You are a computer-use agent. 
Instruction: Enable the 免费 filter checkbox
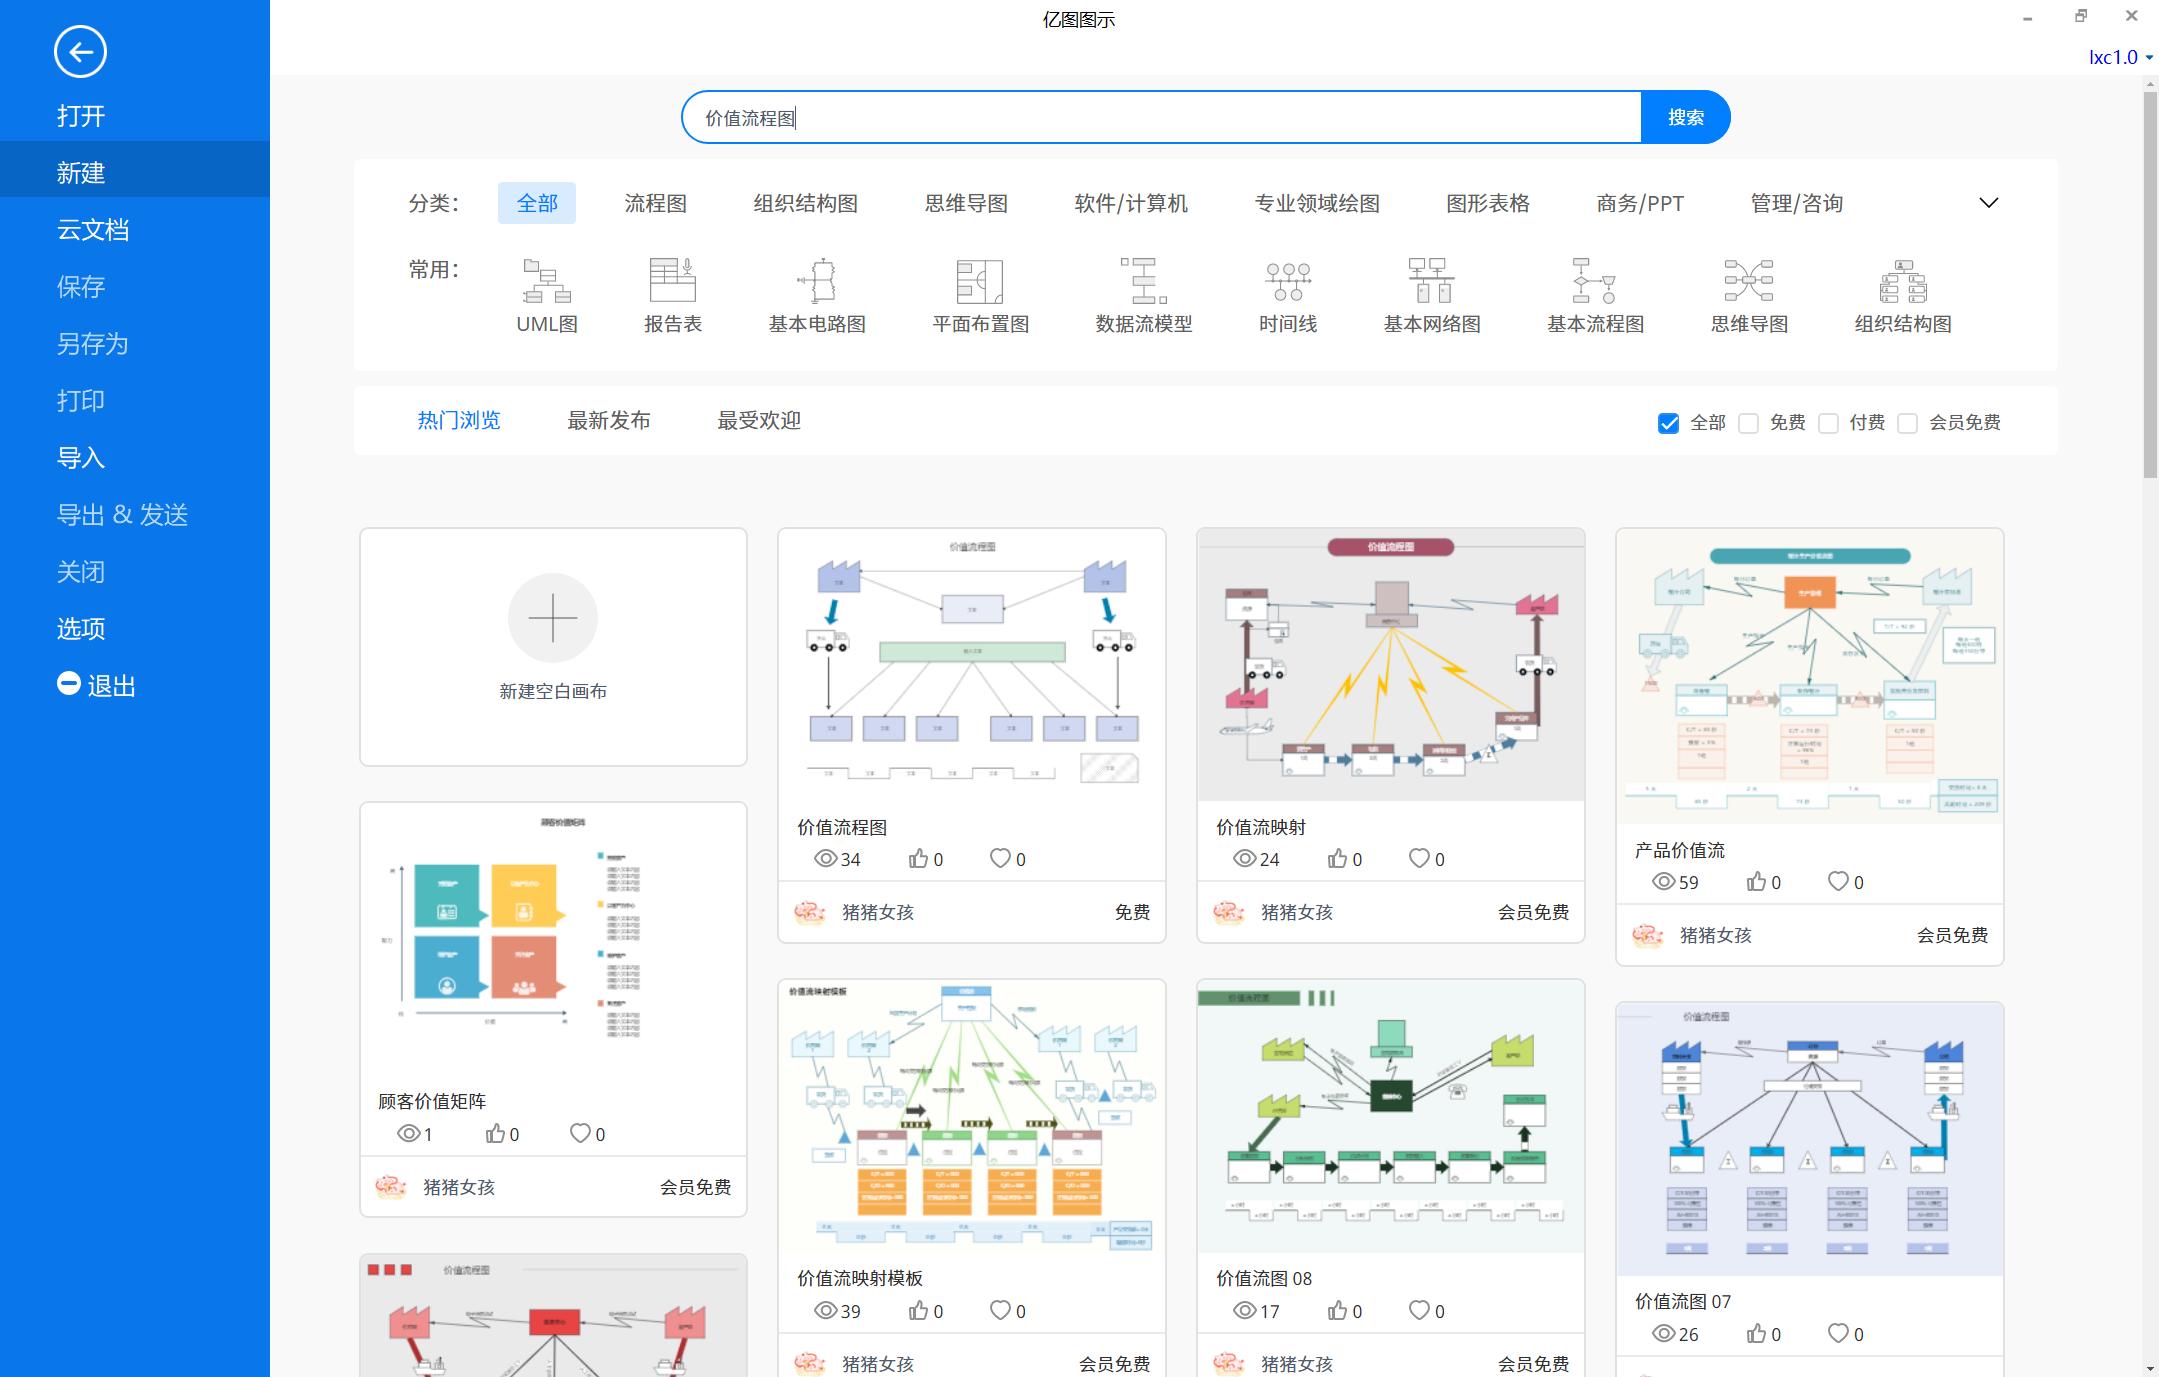(x=1749, y=423)
